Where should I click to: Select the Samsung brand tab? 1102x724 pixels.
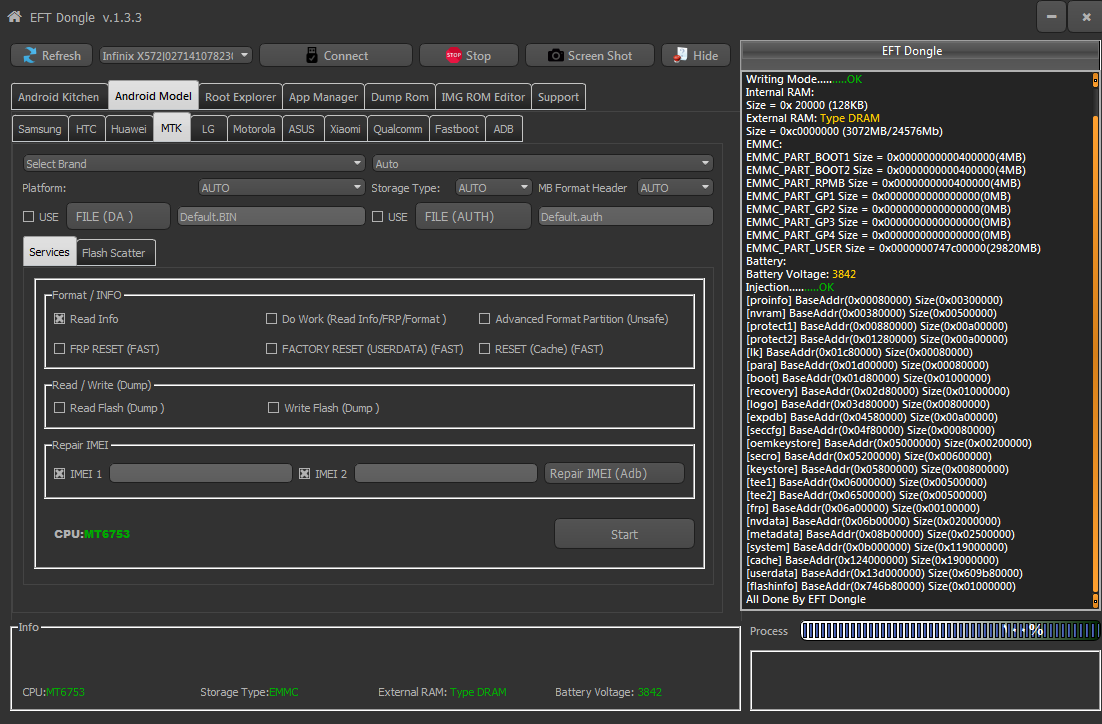[x=40, y=129]
